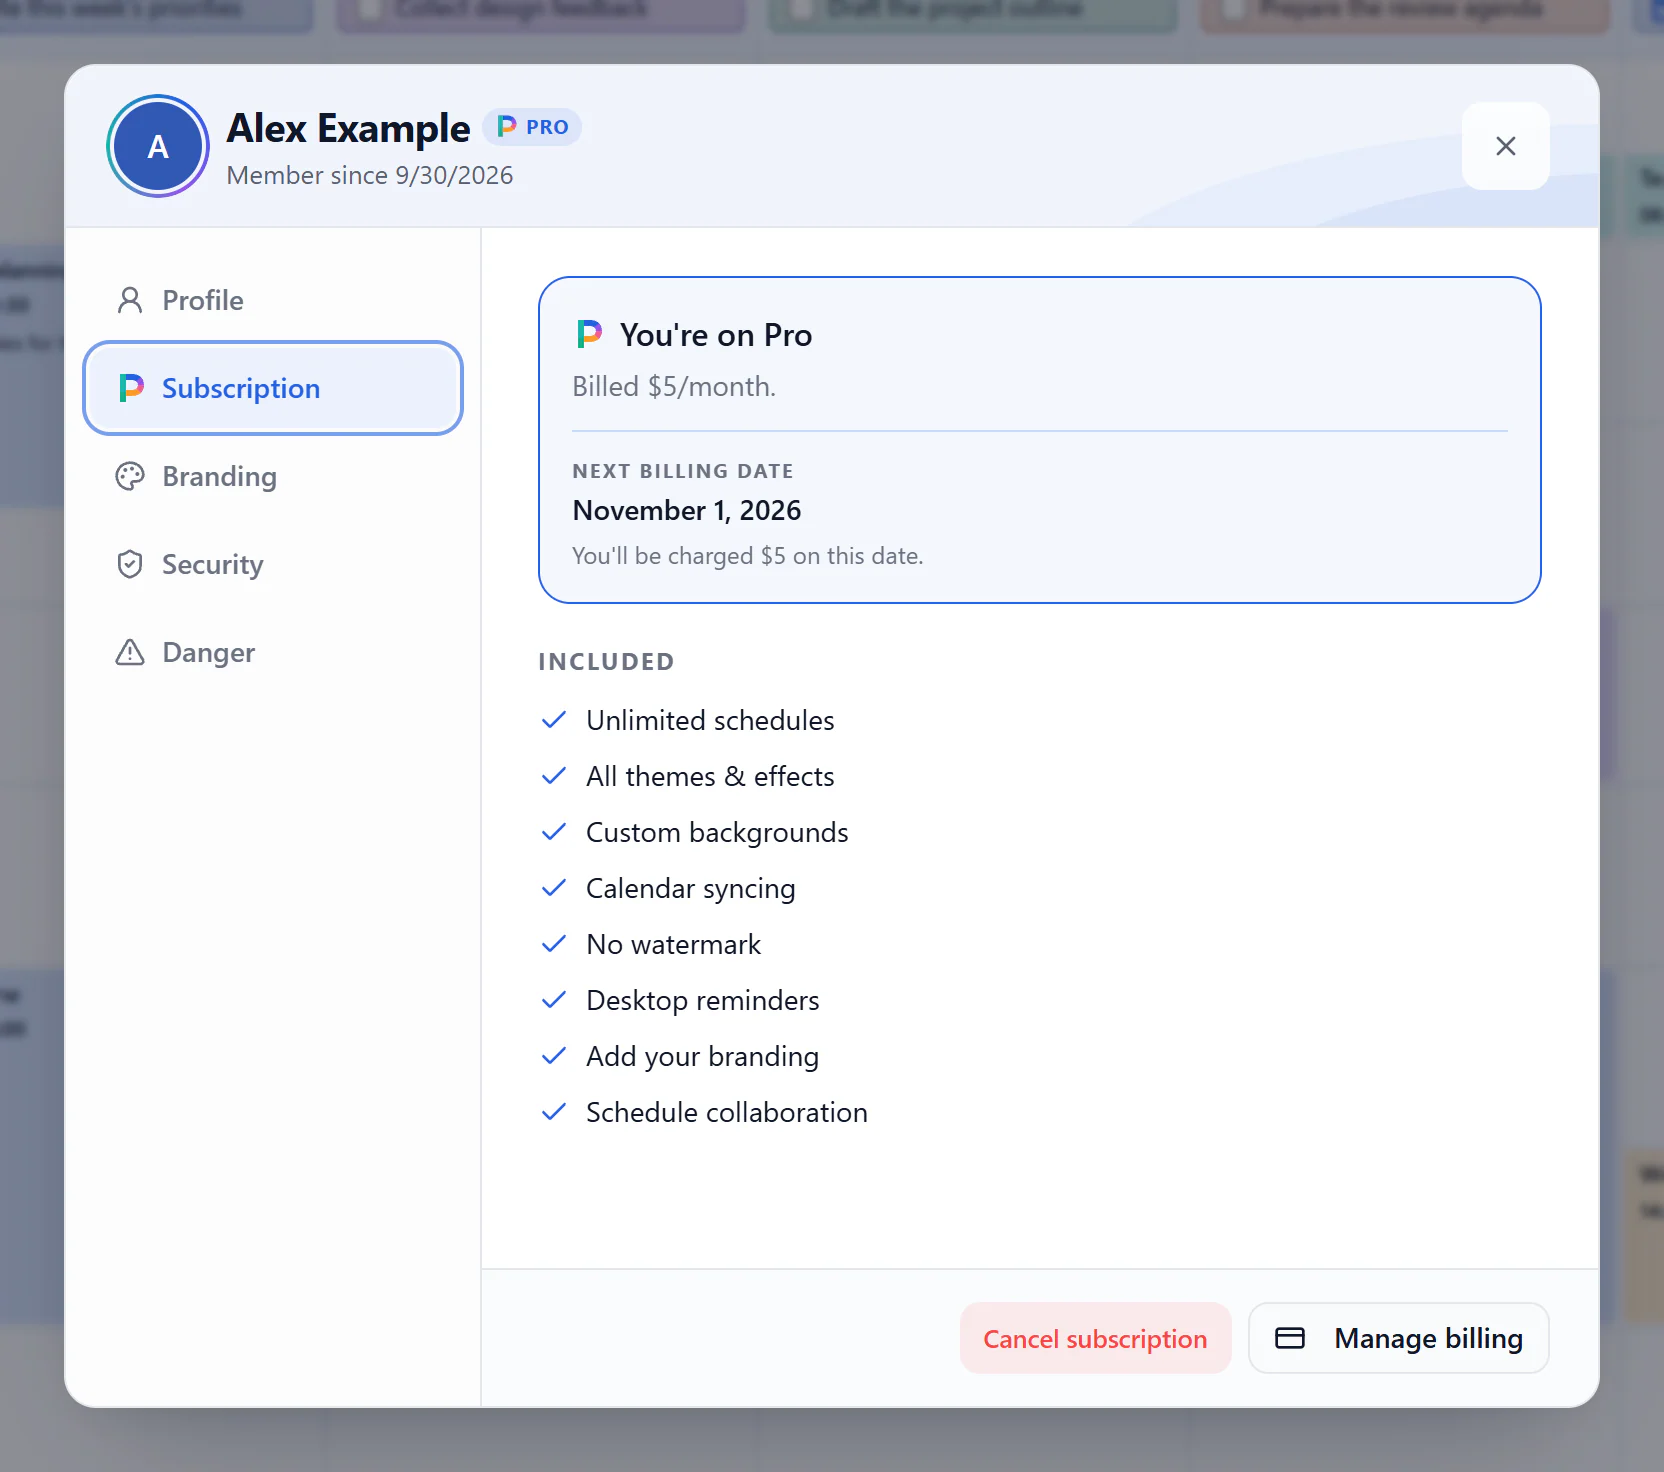
Task: Click the credit card icon in Manage billing
Action: tap(1290, 1338)
